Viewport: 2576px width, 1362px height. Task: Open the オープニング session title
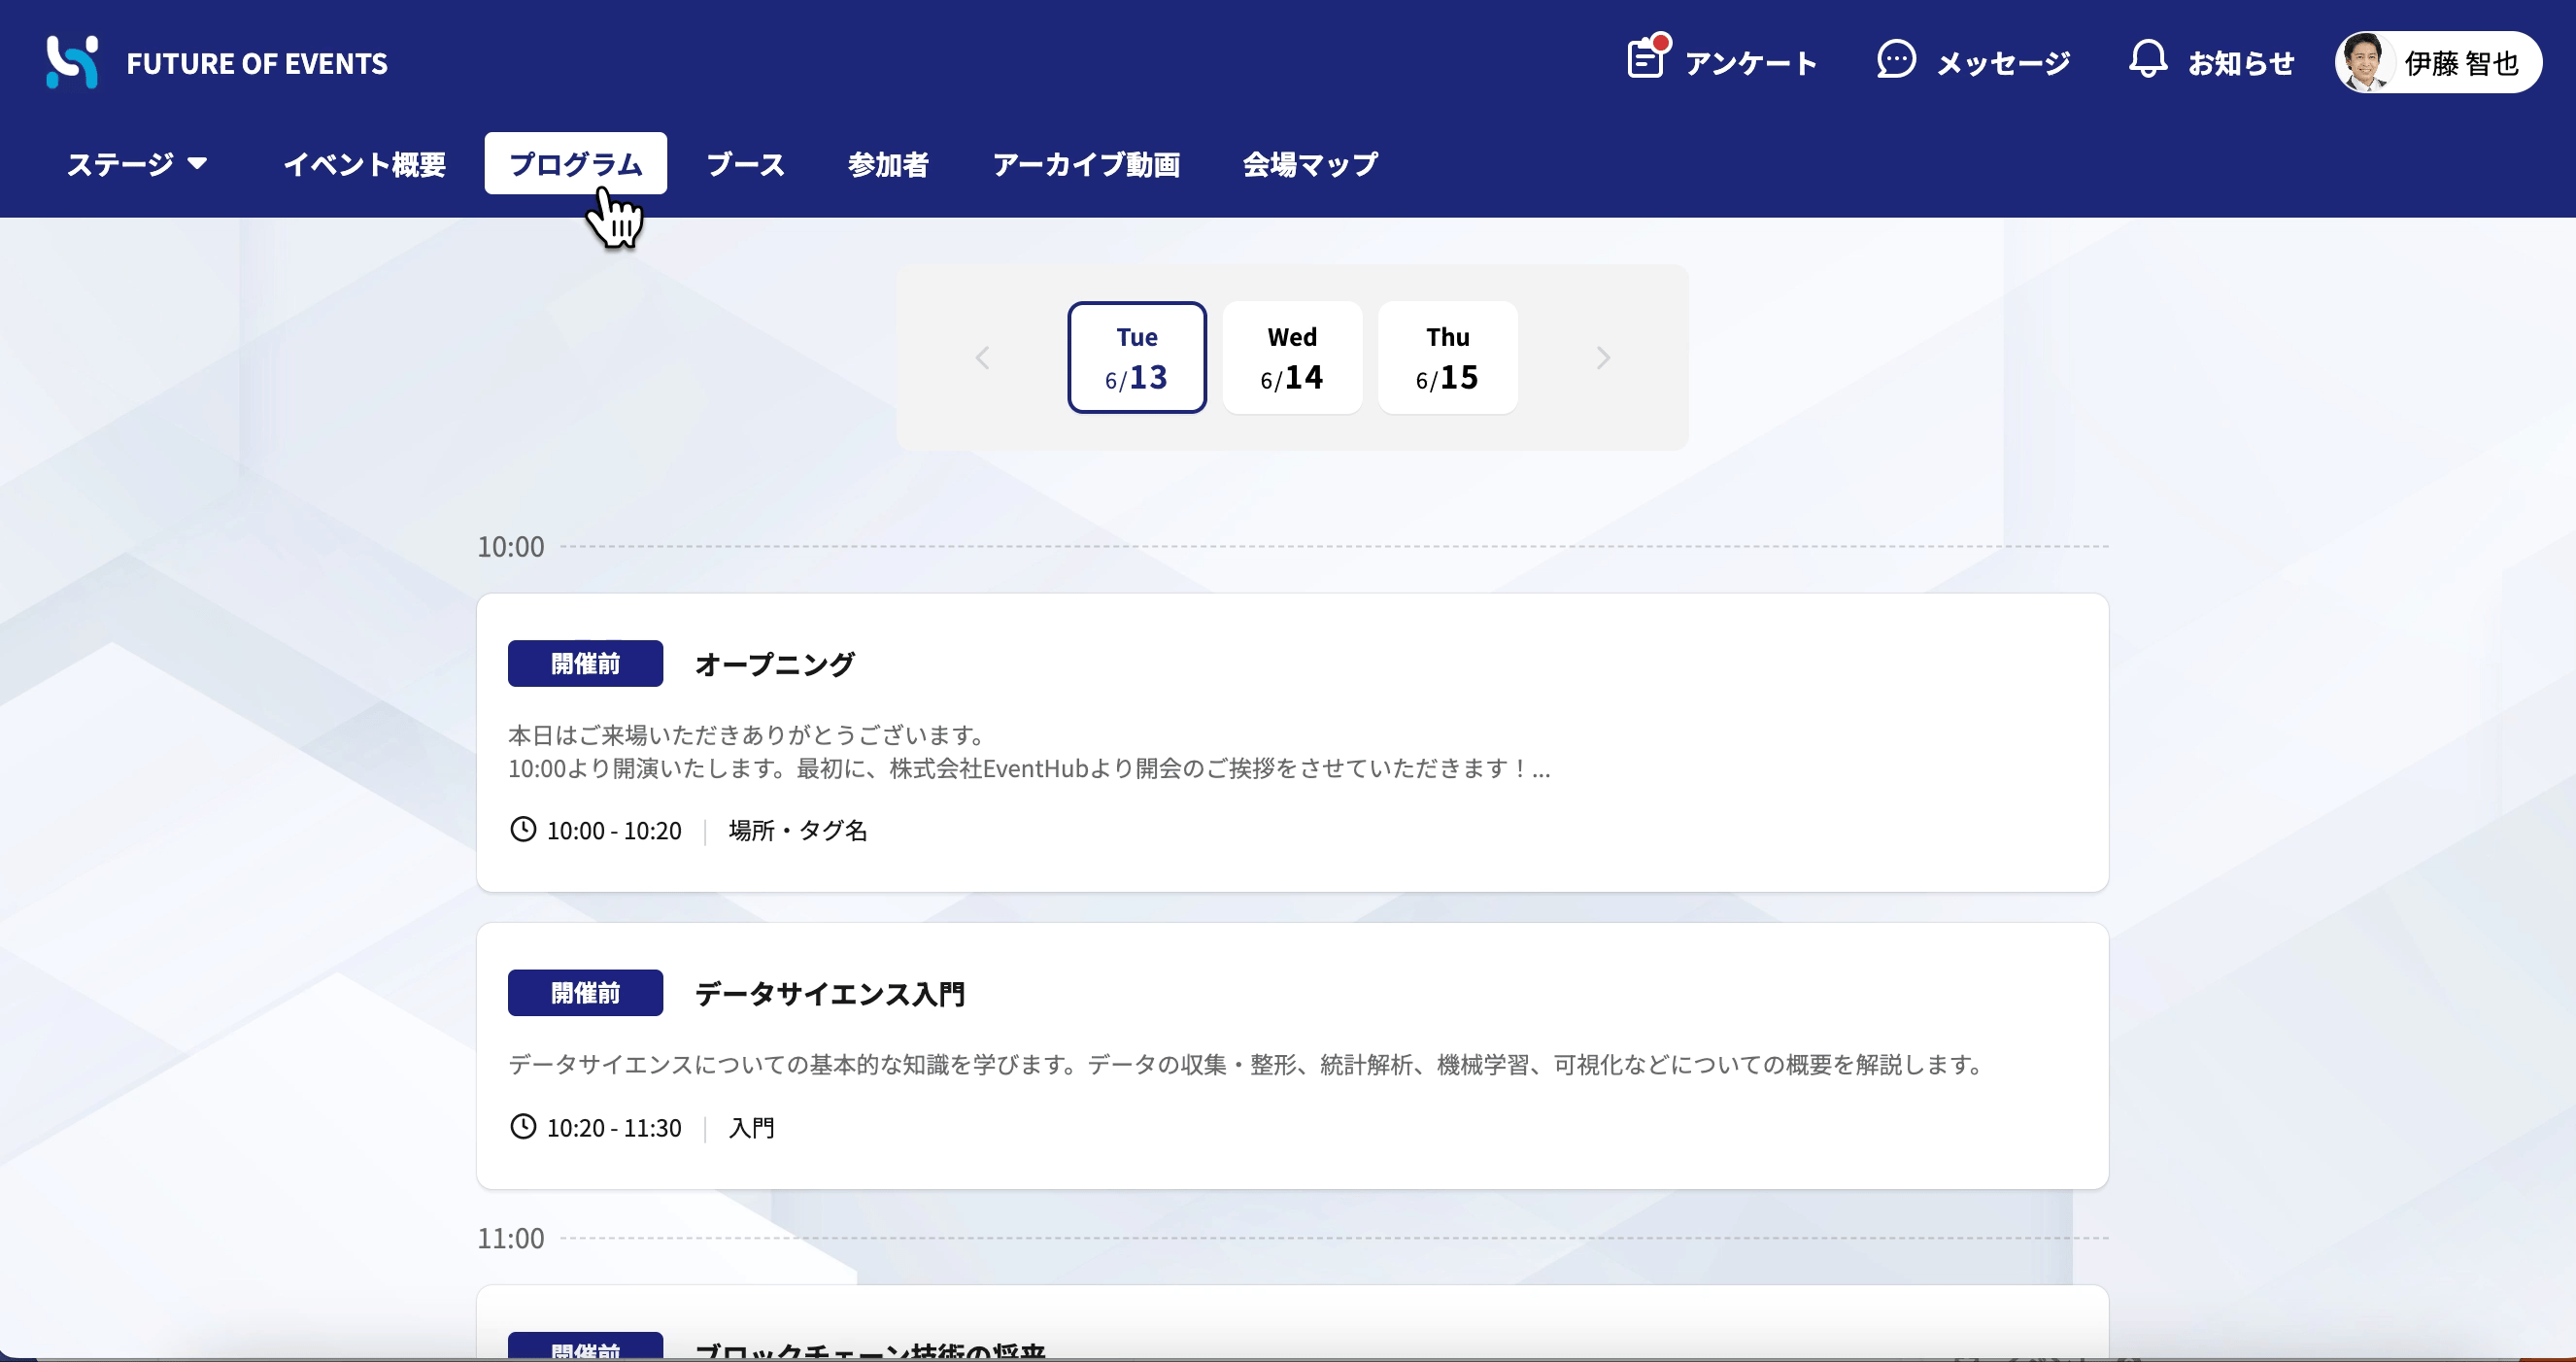pyautogui.click(x=775, y=664)
